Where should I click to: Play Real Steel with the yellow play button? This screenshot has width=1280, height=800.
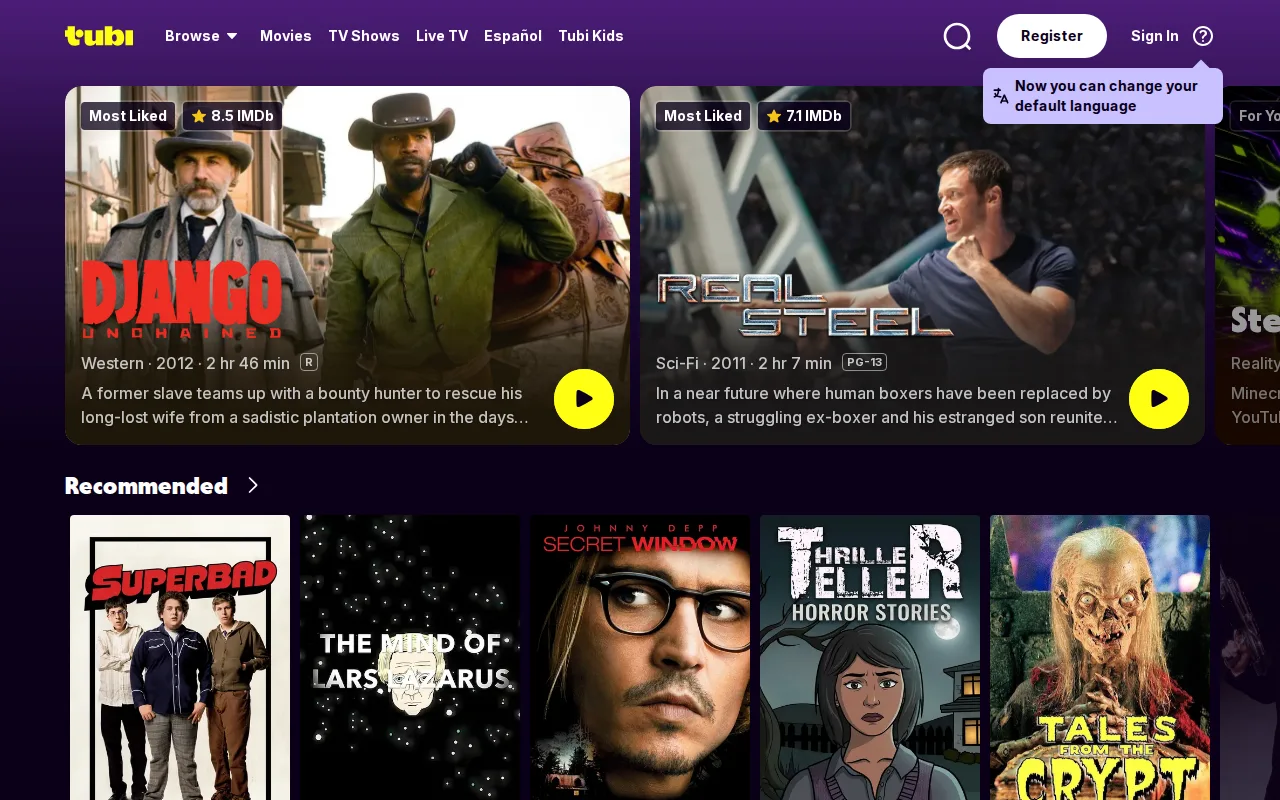point(1159,399)
